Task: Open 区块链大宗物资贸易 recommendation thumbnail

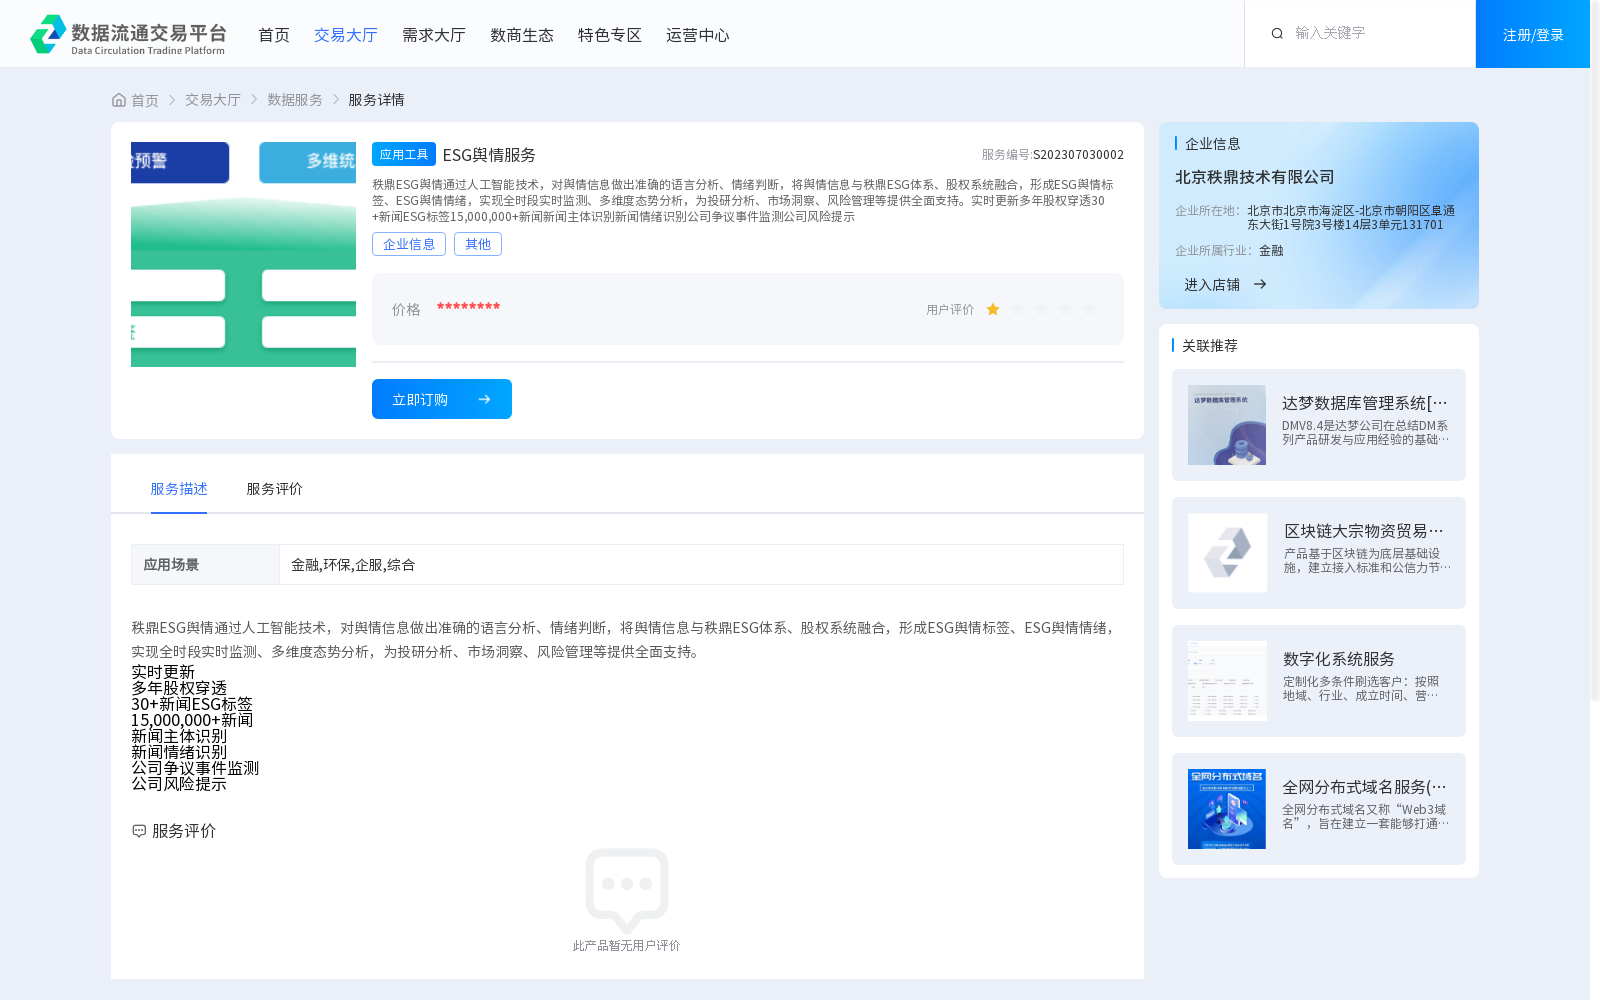Action: click(1227, 553)
